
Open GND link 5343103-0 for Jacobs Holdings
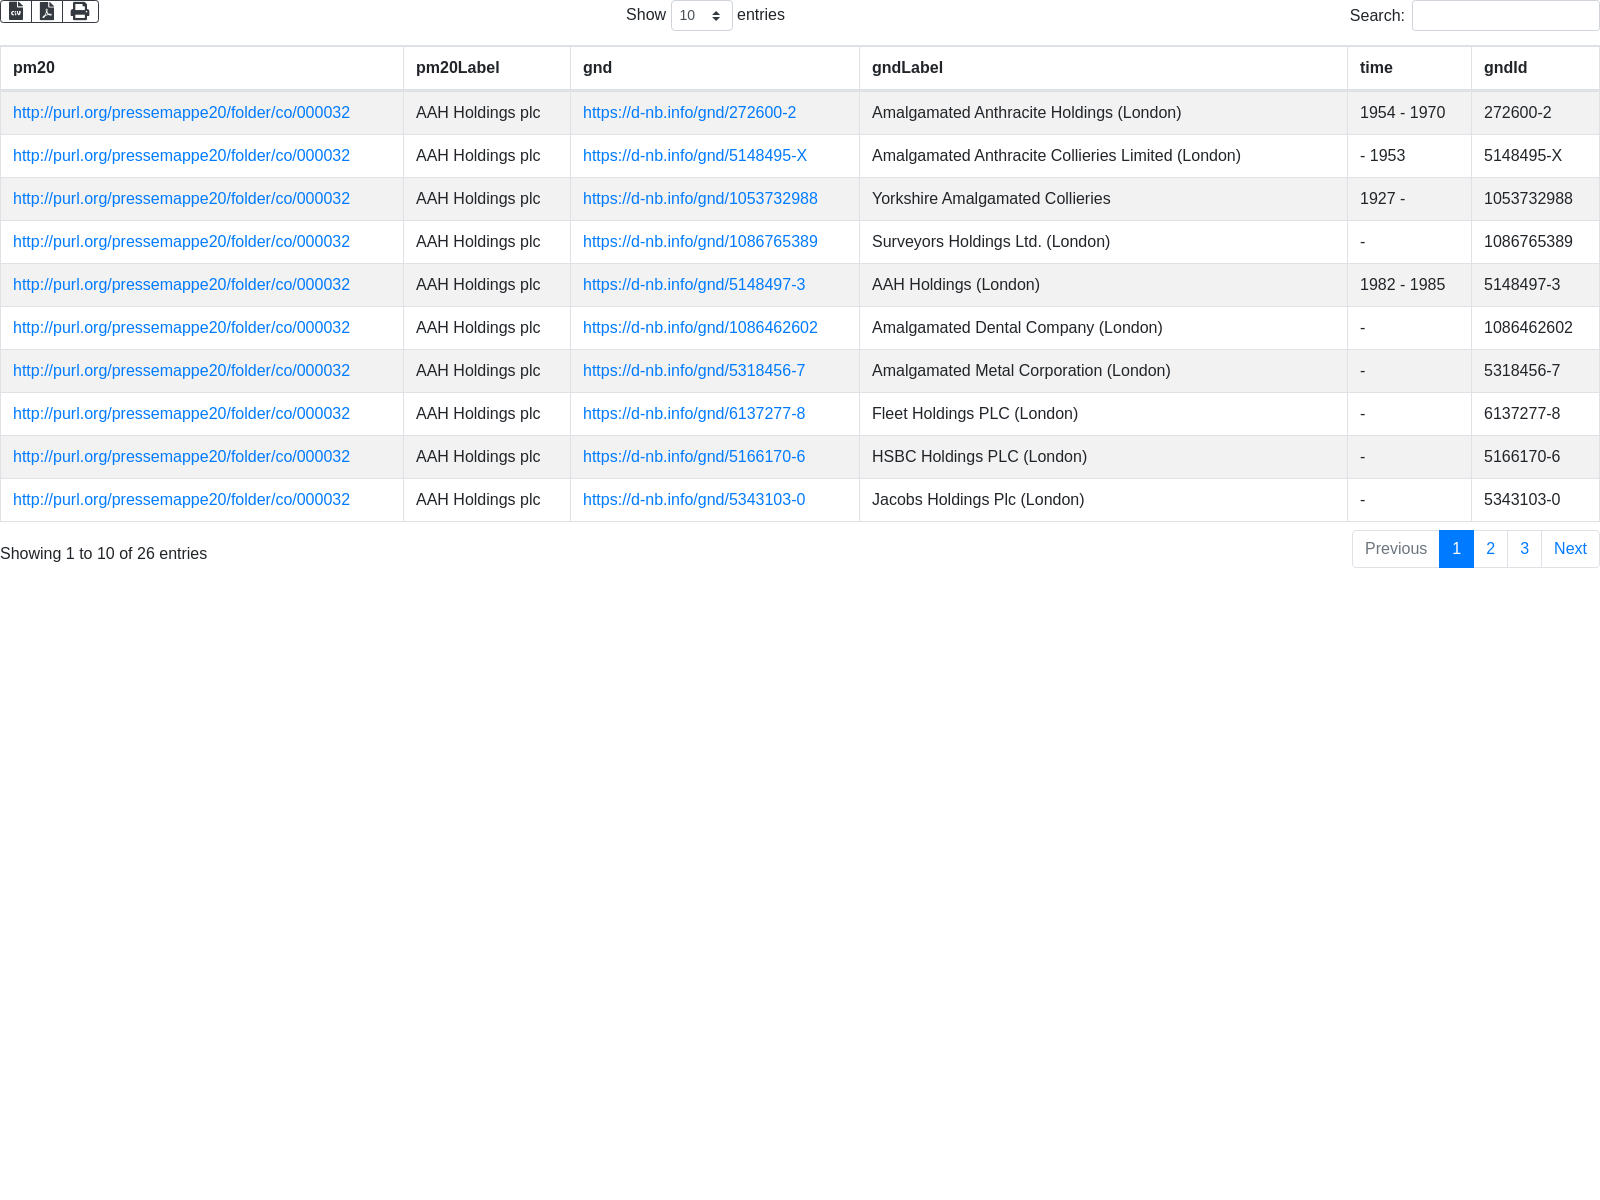click(x=693, y=500)
